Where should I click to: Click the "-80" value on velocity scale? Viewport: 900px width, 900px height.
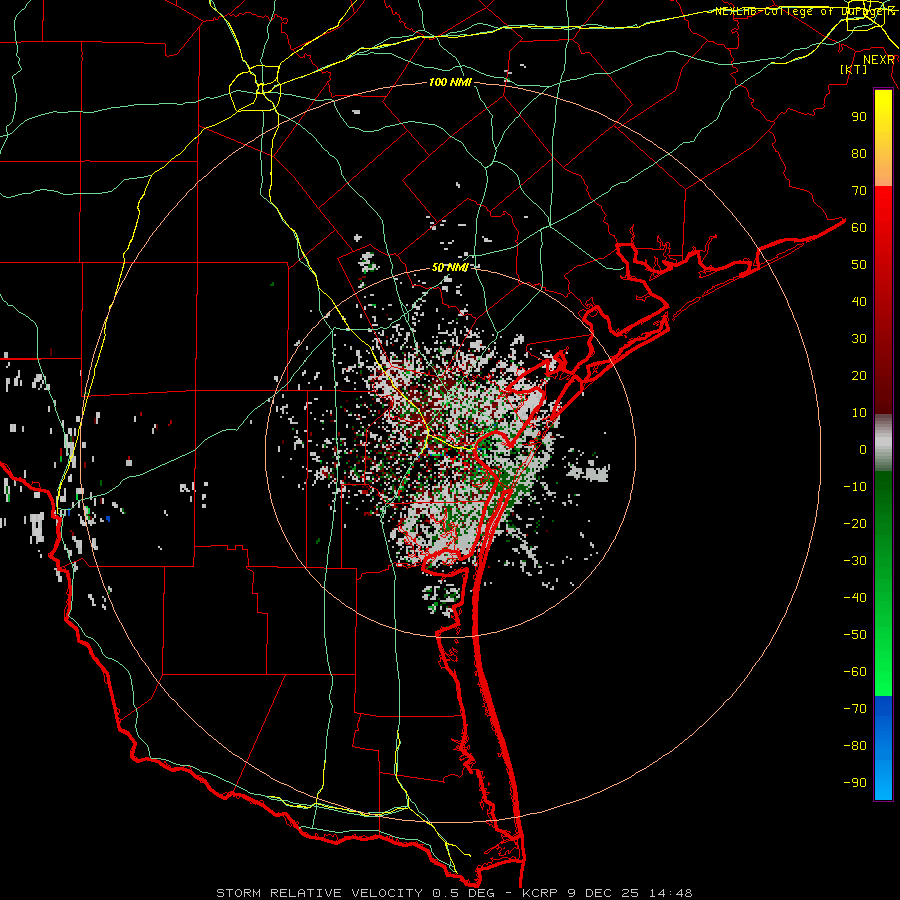tap(855, 746)
